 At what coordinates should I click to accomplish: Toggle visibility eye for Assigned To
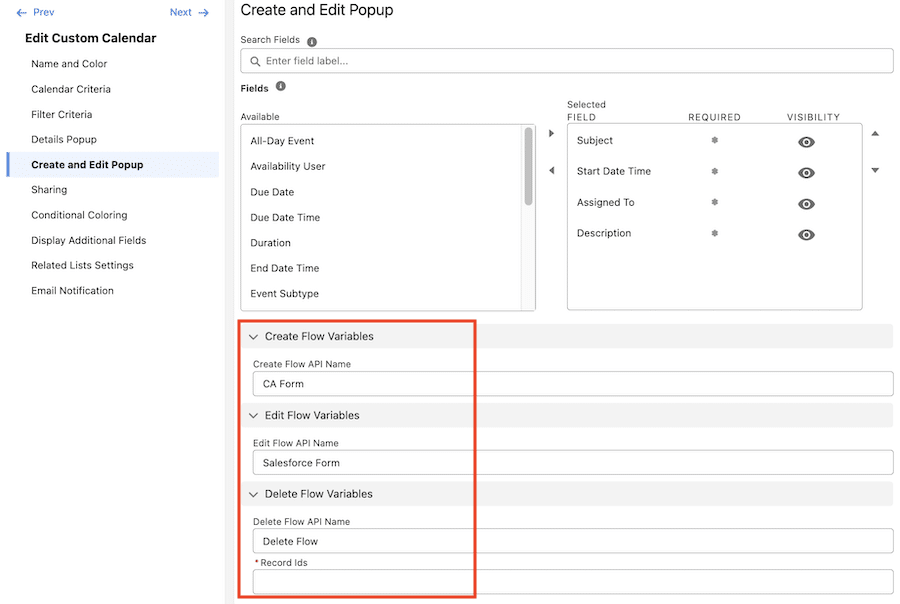coord(806,204)
